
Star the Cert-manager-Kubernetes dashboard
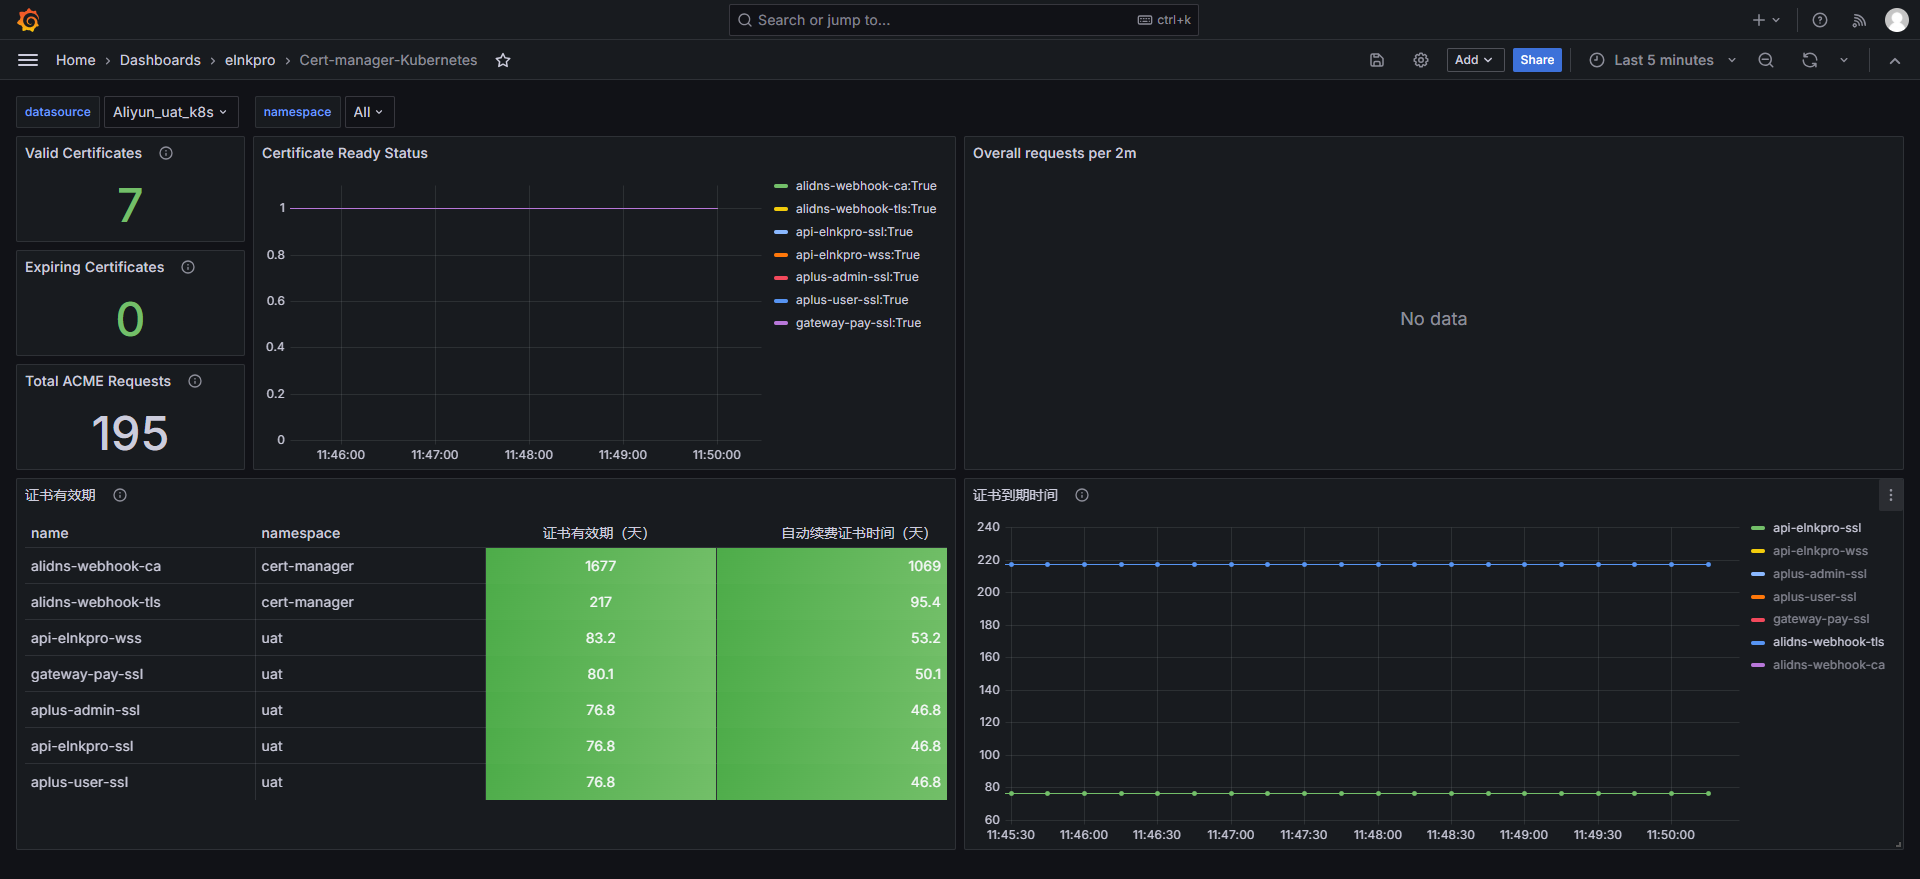503,60
